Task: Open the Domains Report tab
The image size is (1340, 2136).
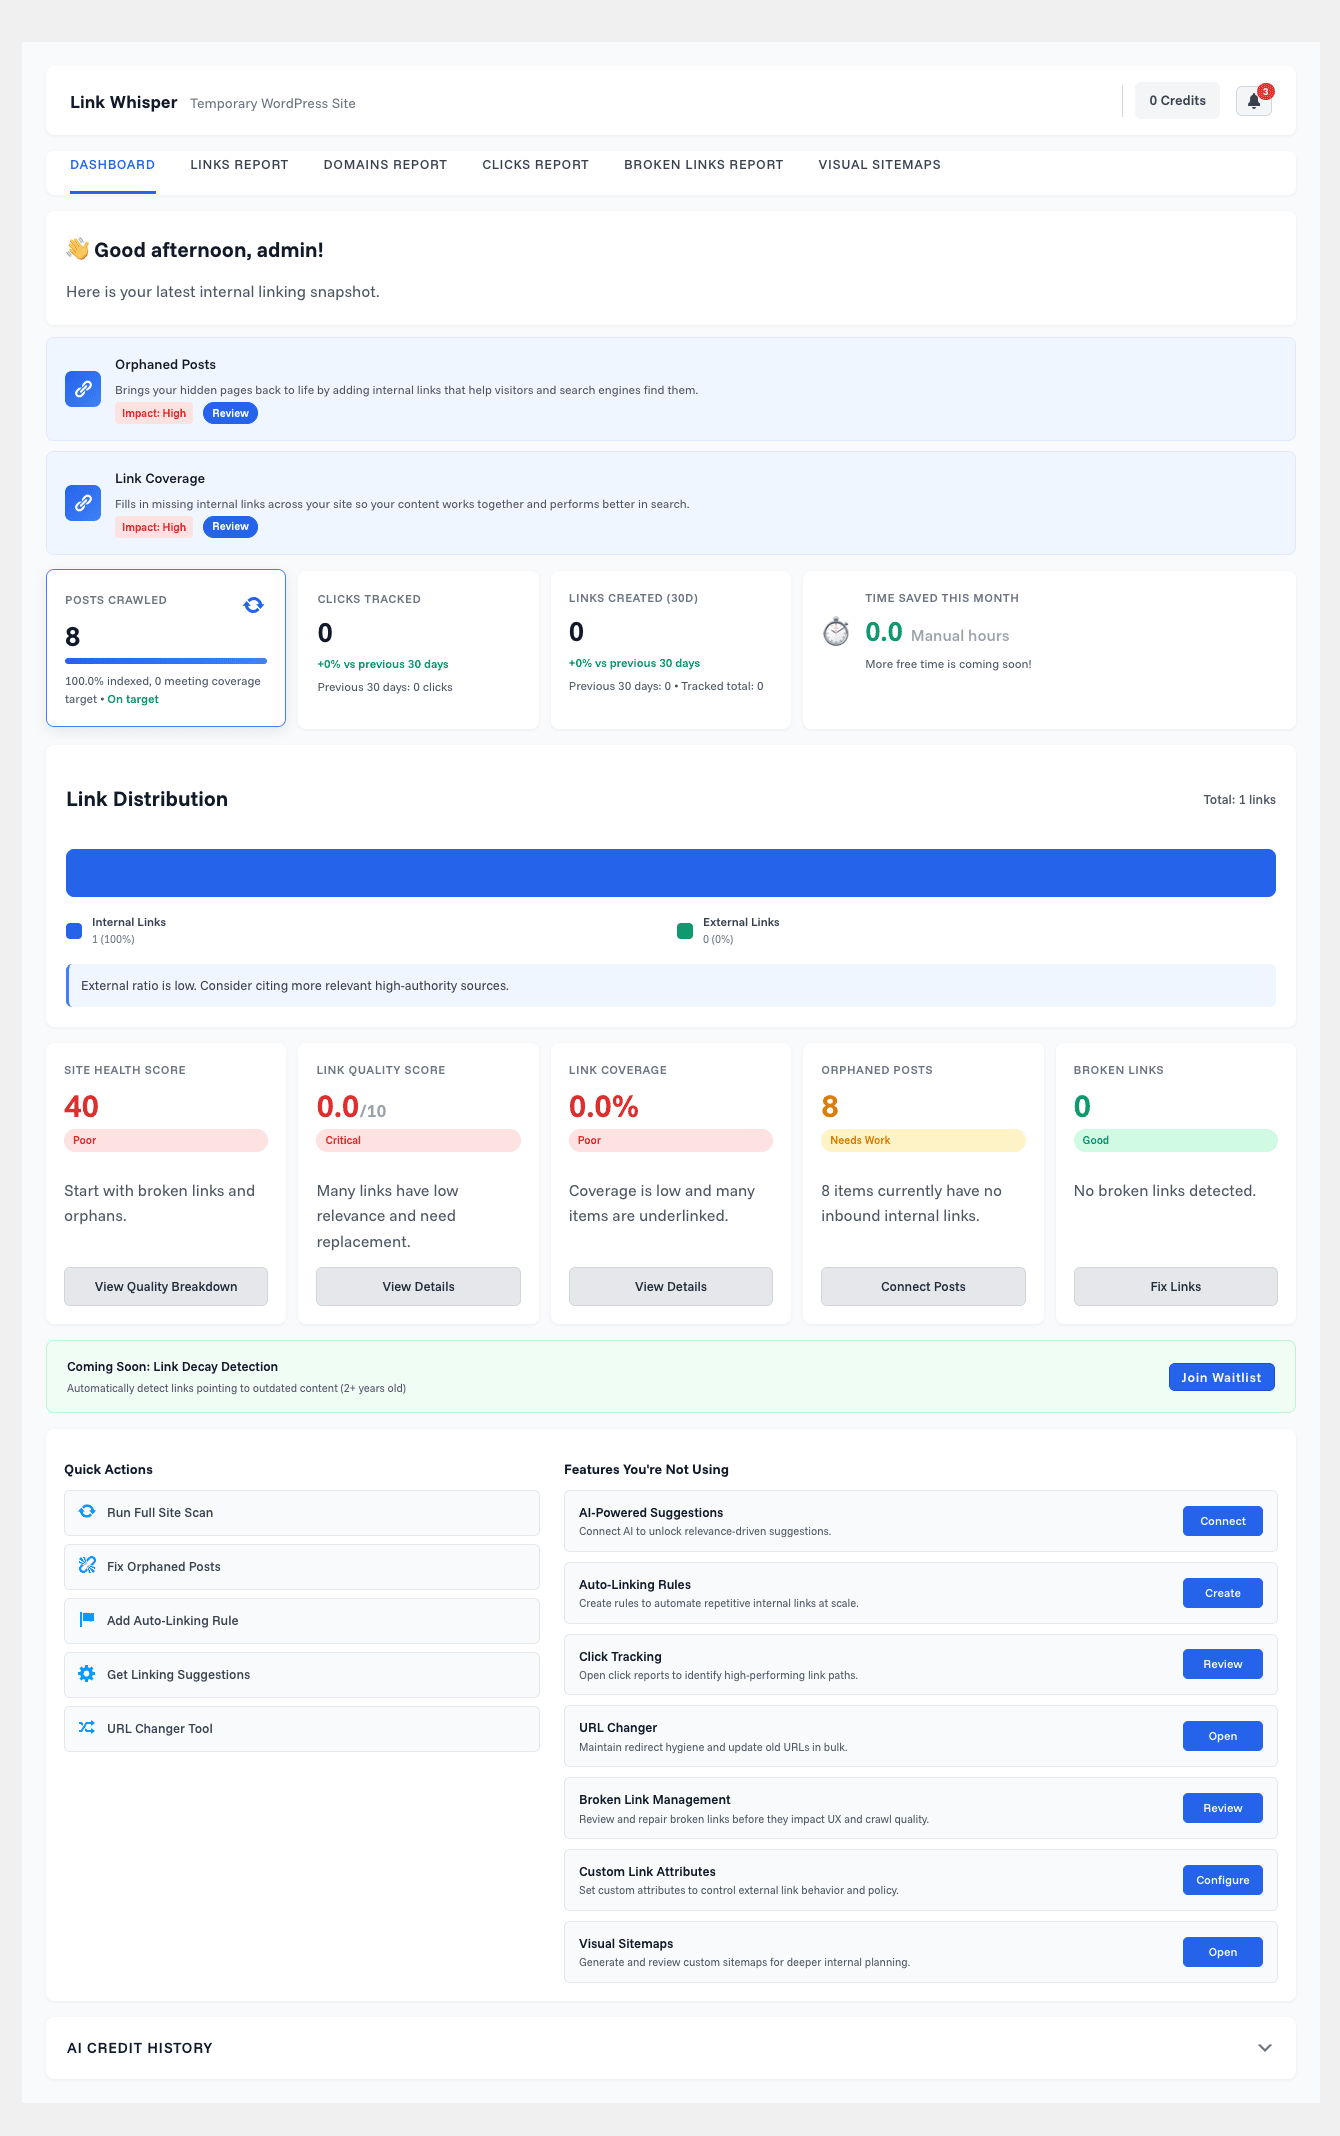Action: click(x=385, y=165)
